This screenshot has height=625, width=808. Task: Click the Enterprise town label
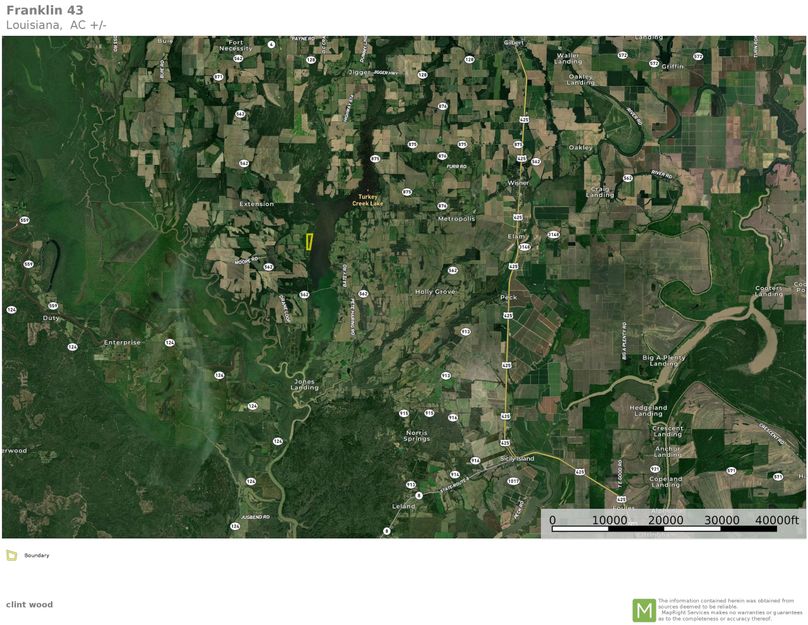tap(124, 342)
